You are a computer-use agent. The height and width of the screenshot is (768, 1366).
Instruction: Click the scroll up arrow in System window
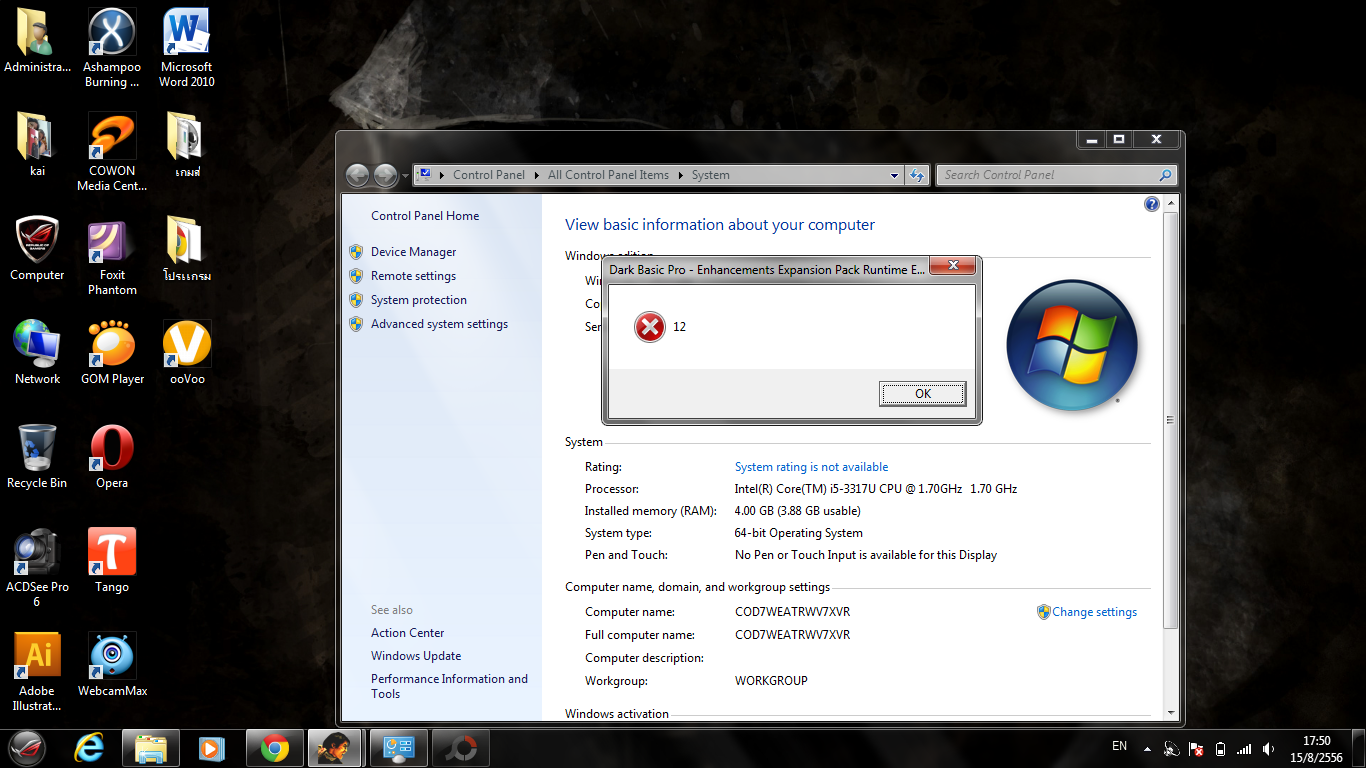1172,203
